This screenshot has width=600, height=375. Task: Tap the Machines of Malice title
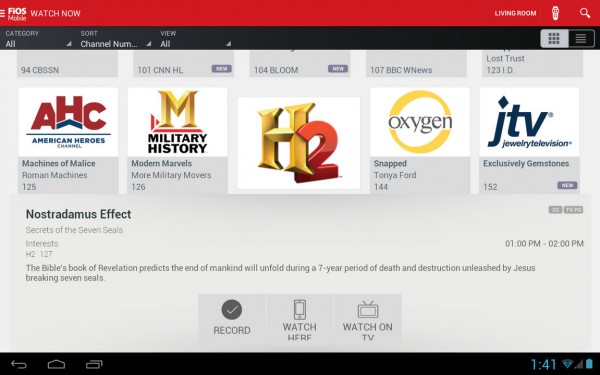[59, 163]
